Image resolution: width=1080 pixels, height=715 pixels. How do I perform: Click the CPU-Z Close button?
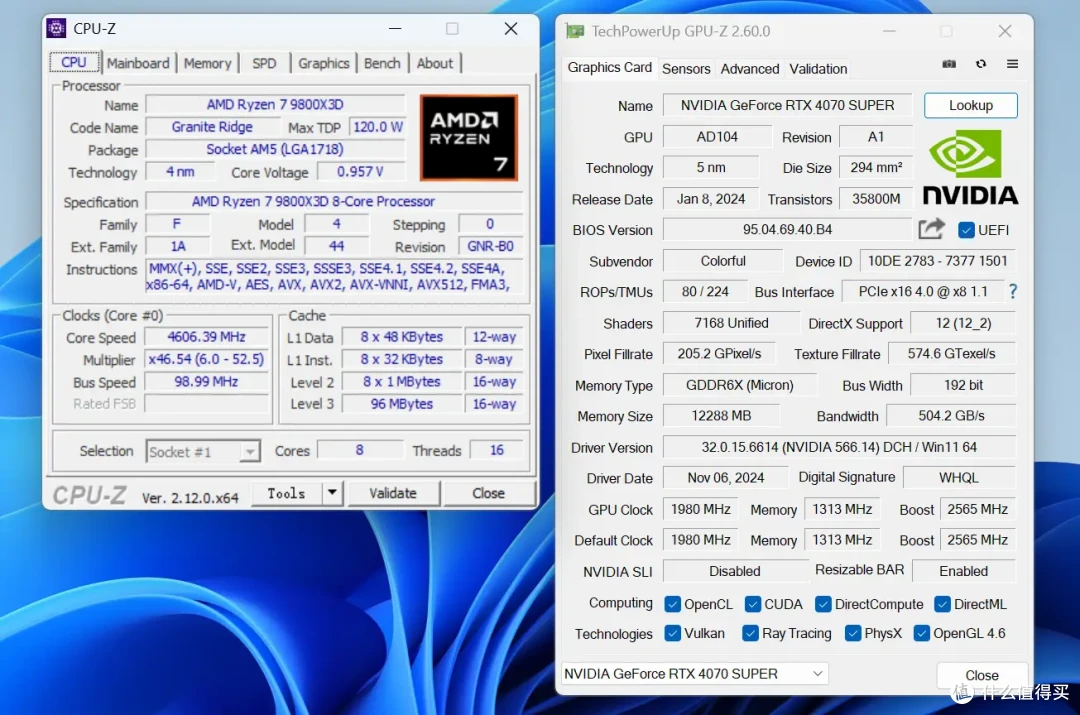pyautogui.click(x=488, y=493)
